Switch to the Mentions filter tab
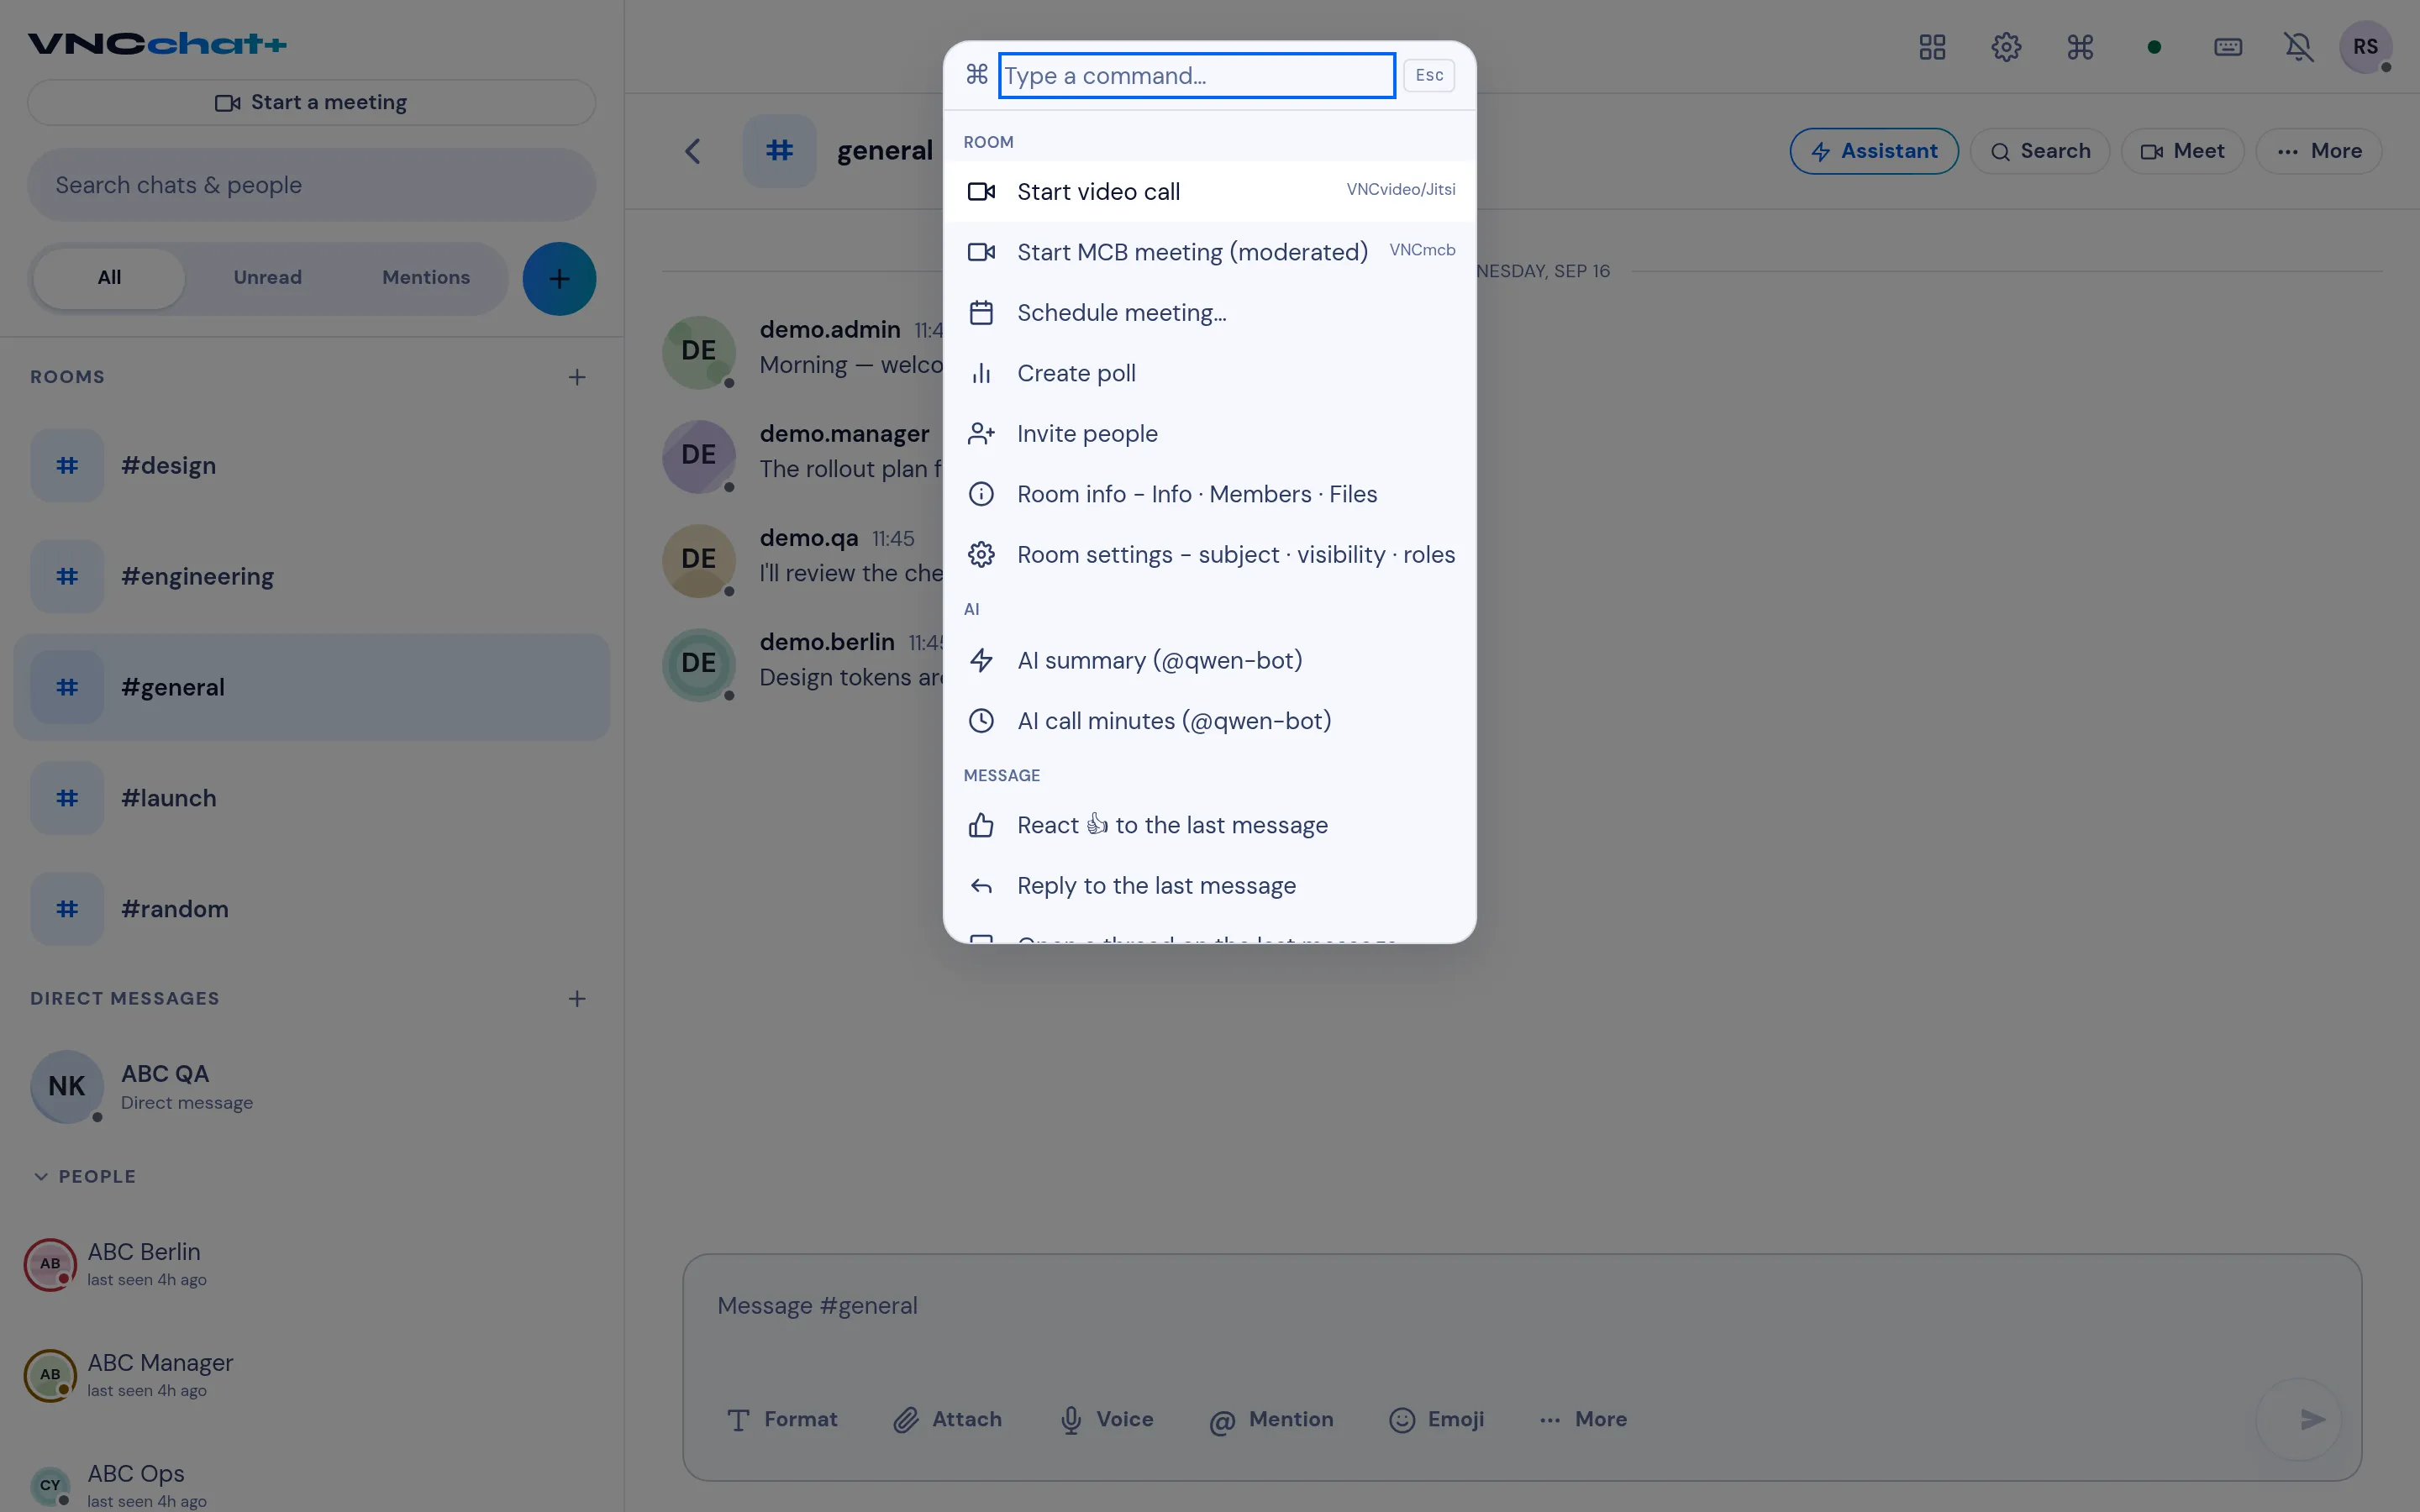 [426, 278]
